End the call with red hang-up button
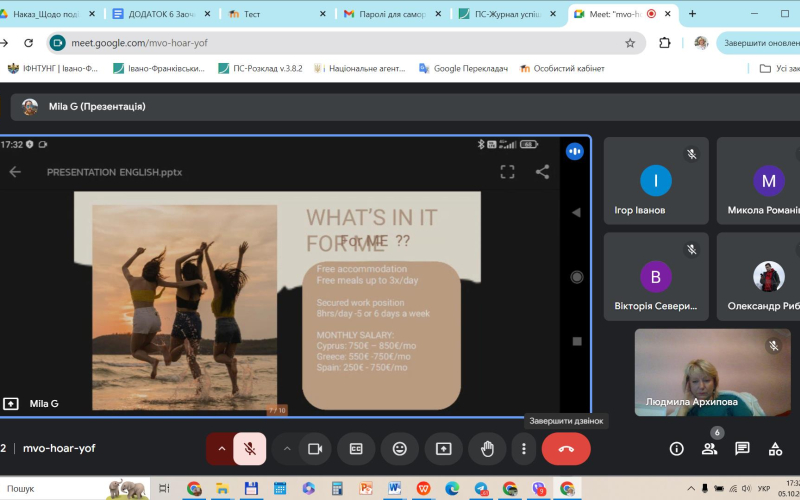This screenshot has height=500, width=800. pos(566,448)
